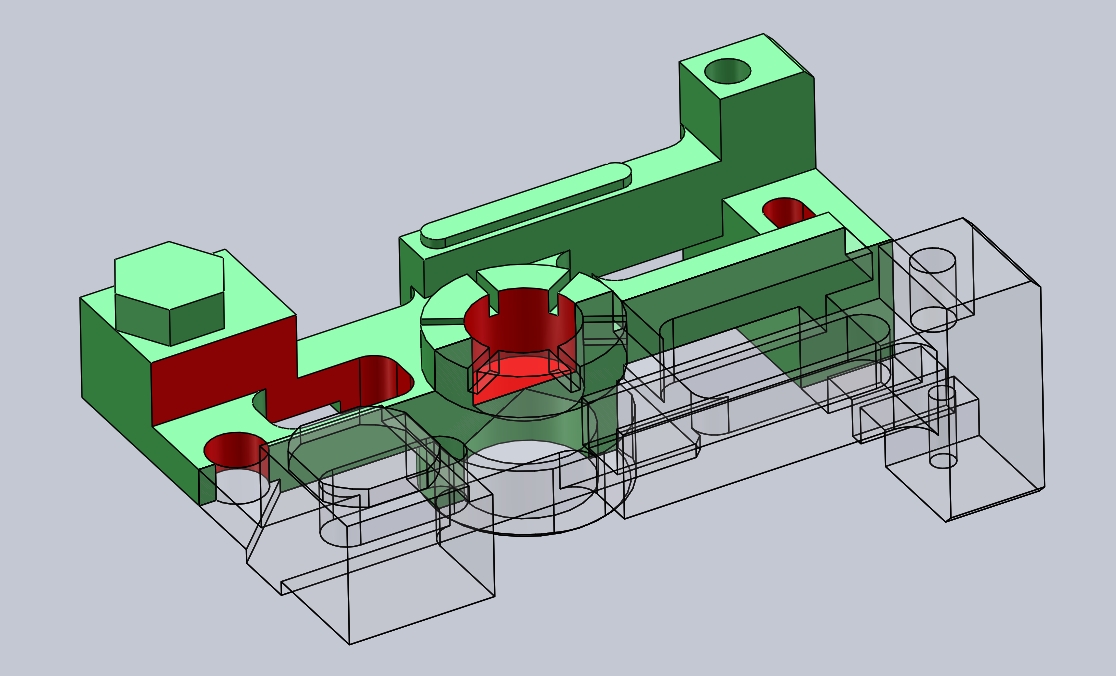Pick the upper transparent cylinder pin in right block
This screenshot has height=676, width=1116.
pos(932,289)
